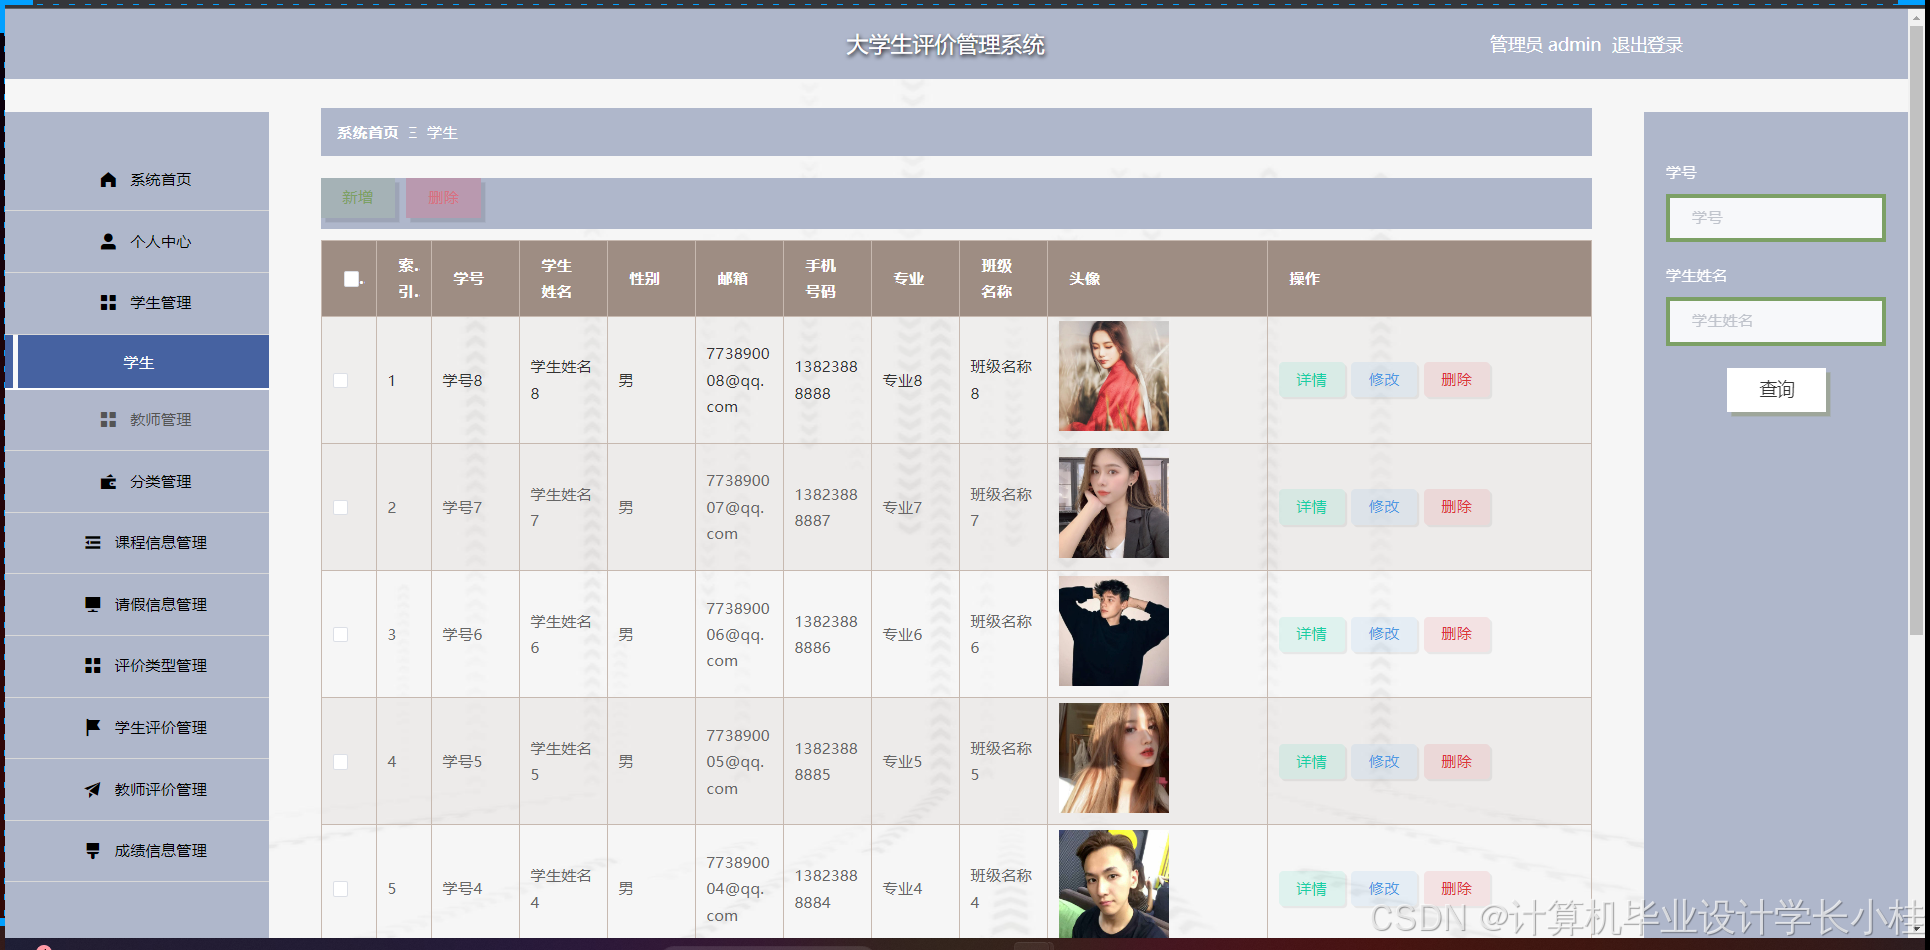Click the grid icon beside 学生管理
The height and width of the screenshot is (950, 1930).
pos(108,303)
